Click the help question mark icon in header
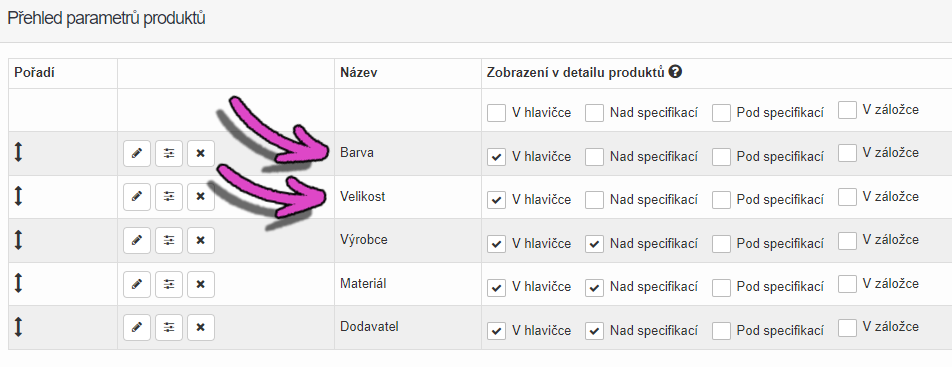Image resolution: width=952 pixels, height=367 pixels. pos(675,72)
